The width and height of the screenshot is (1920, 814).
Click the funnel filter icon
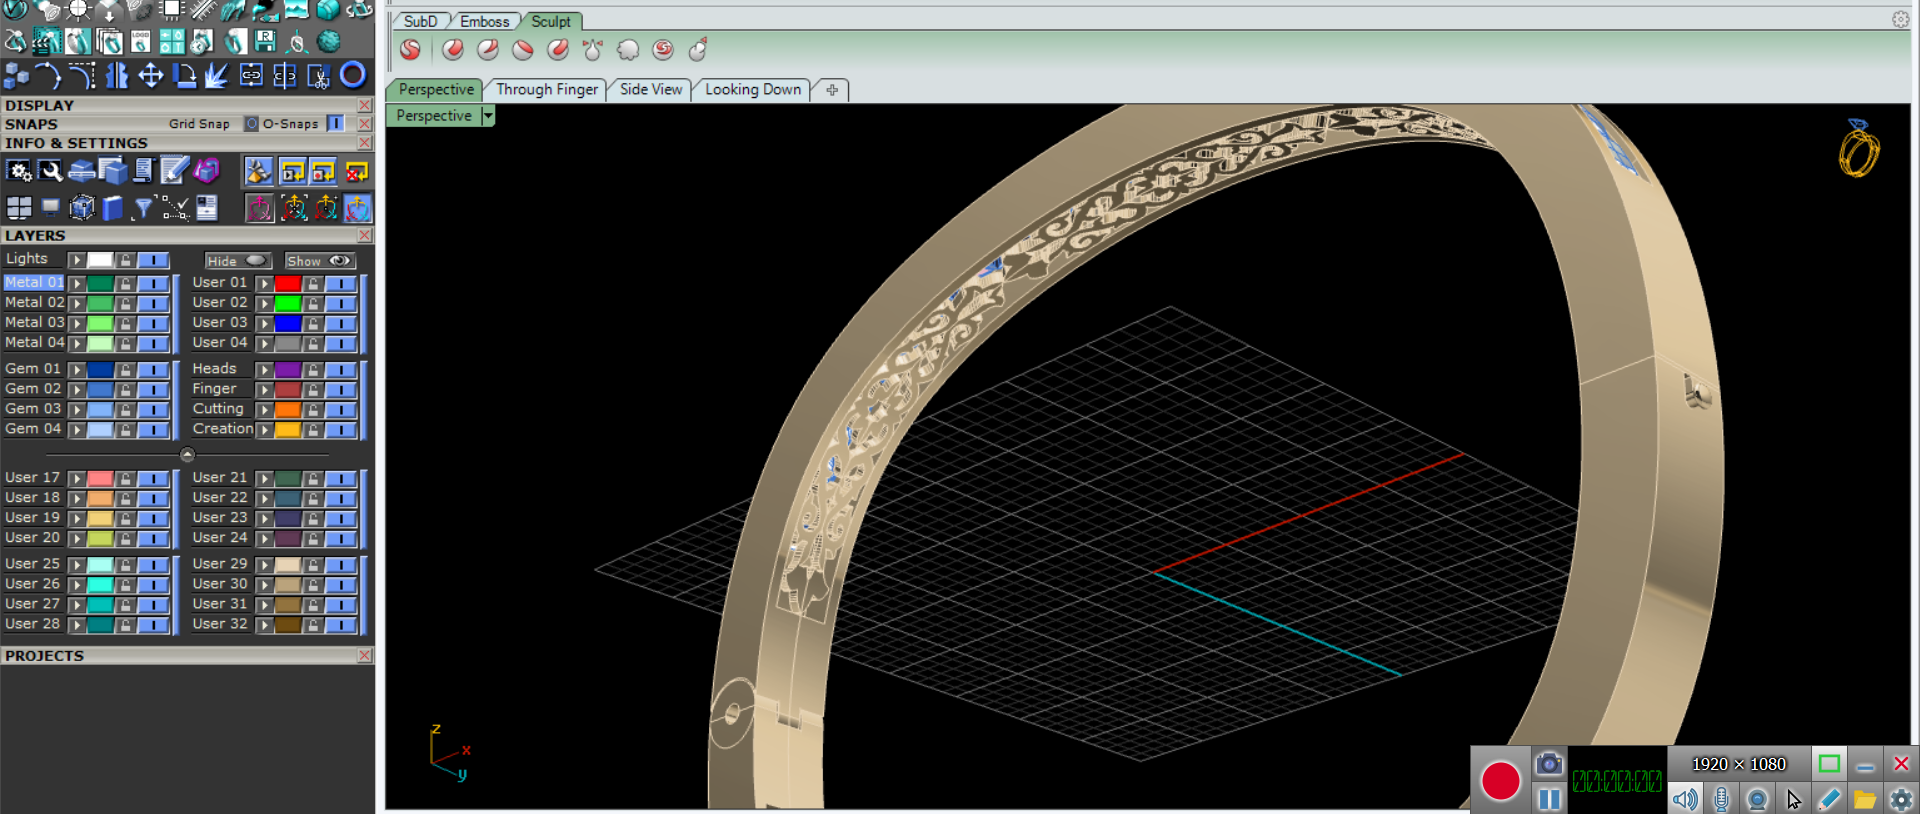(143, 208)
